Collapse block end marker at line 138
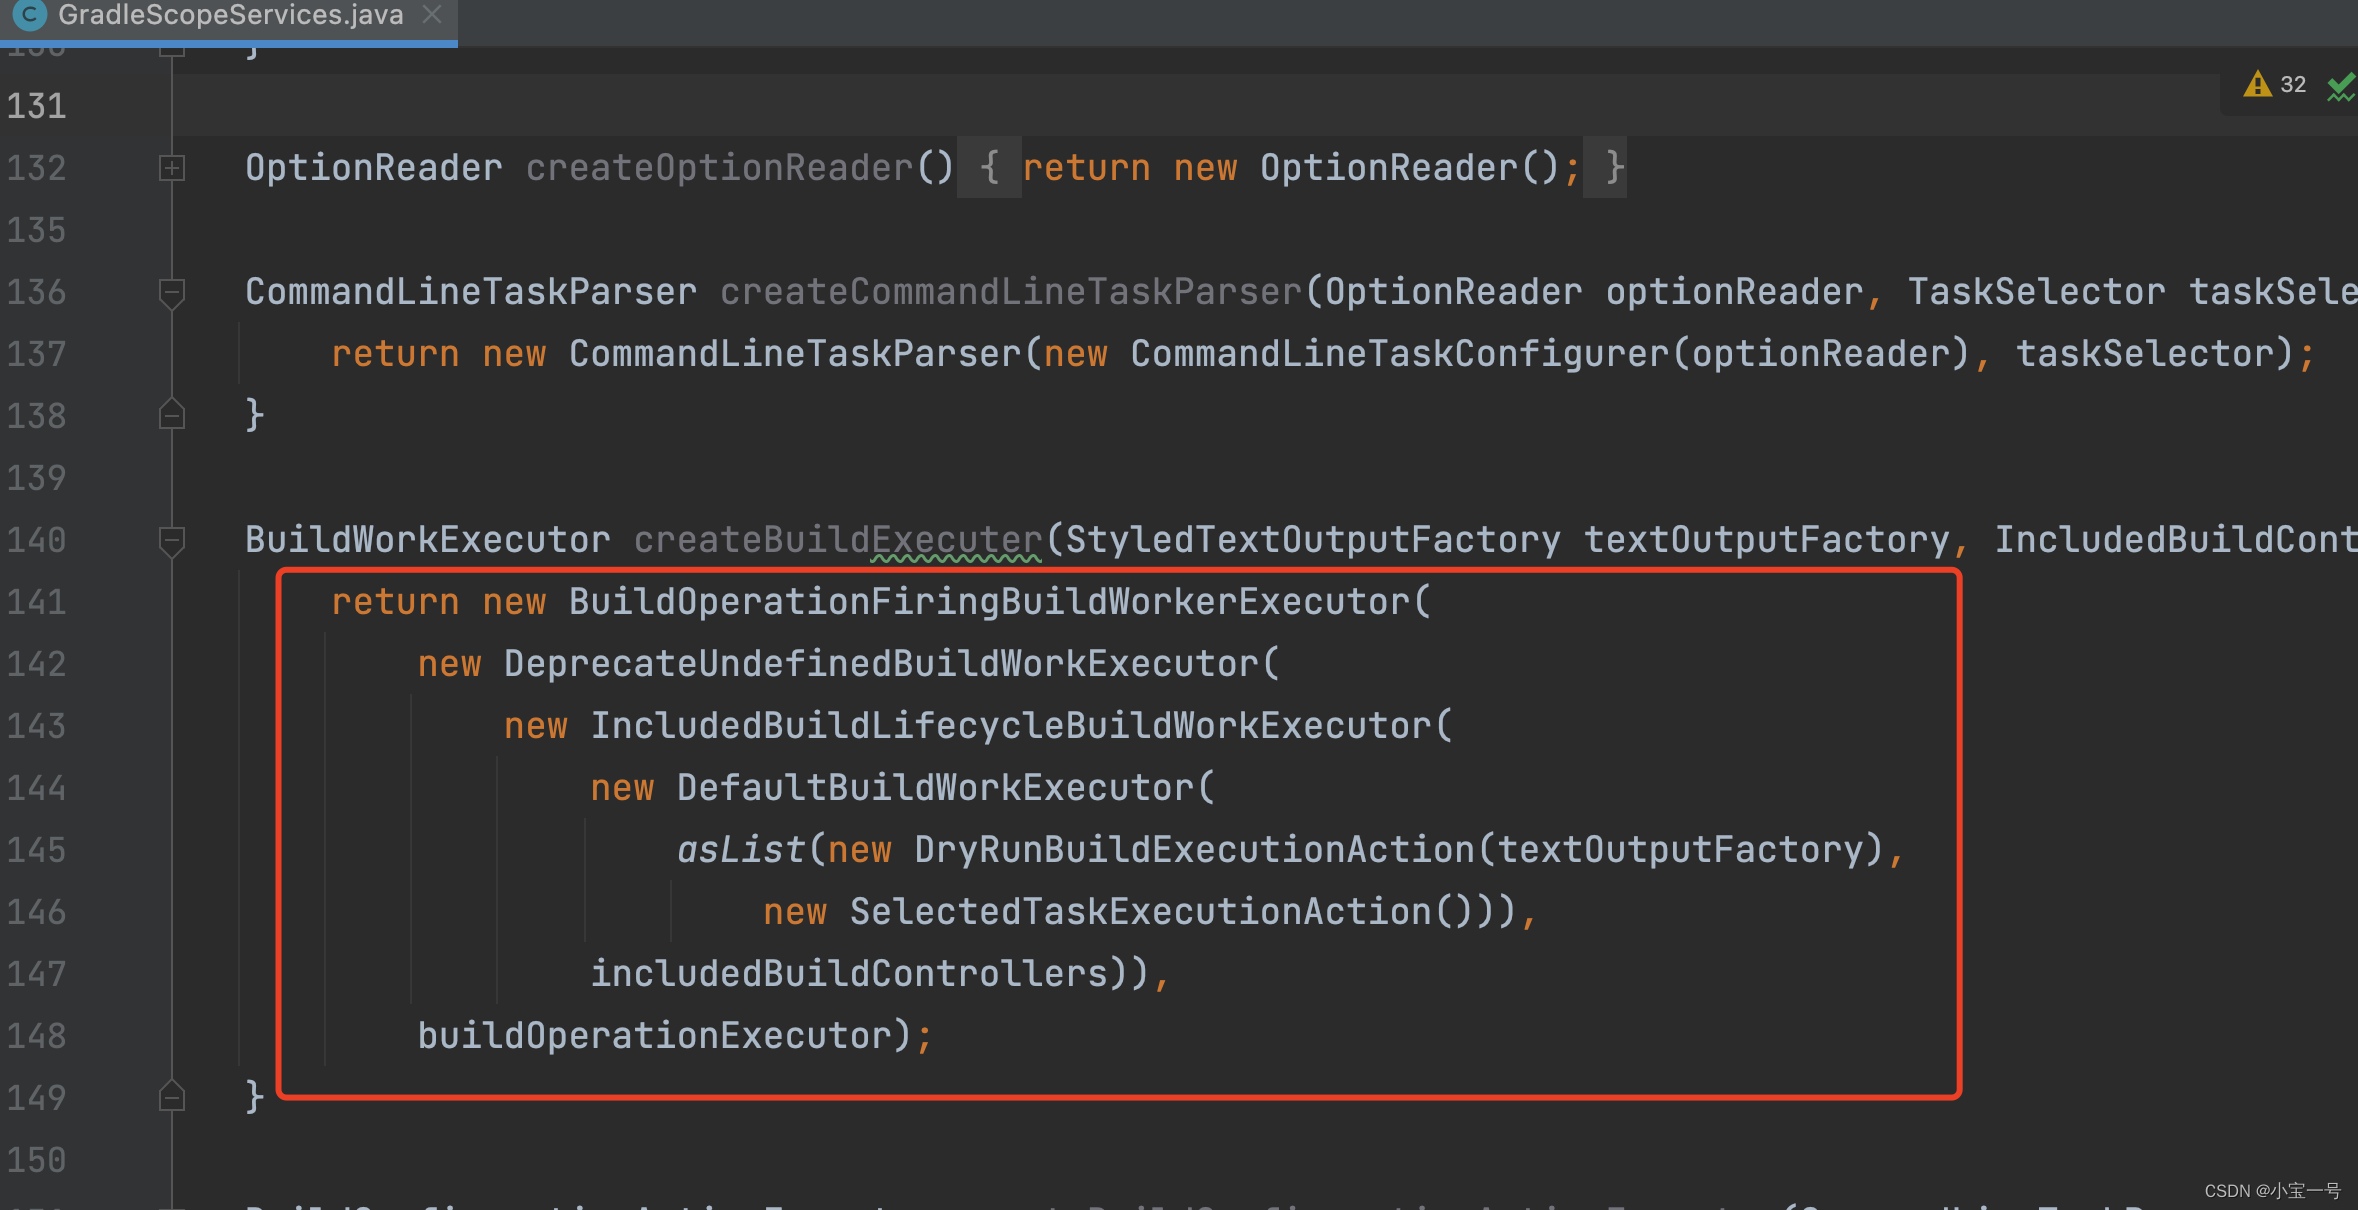This screenshot has width=2358, height=1210. (x=172, y=414)
